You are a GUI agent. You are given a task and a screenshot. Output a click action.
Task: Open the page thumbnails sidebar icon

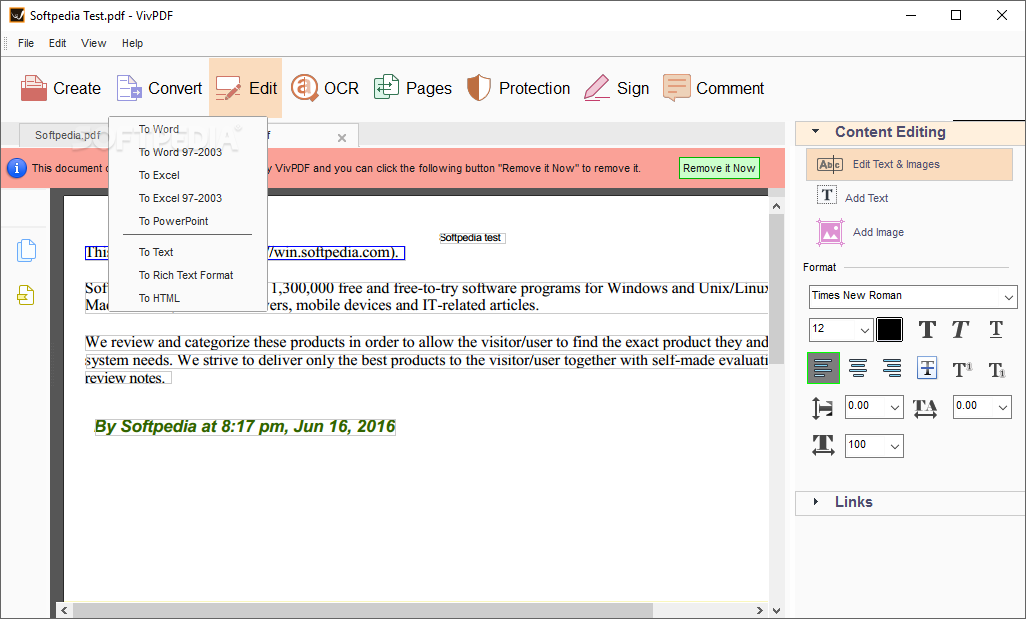[x=26, y=251]
